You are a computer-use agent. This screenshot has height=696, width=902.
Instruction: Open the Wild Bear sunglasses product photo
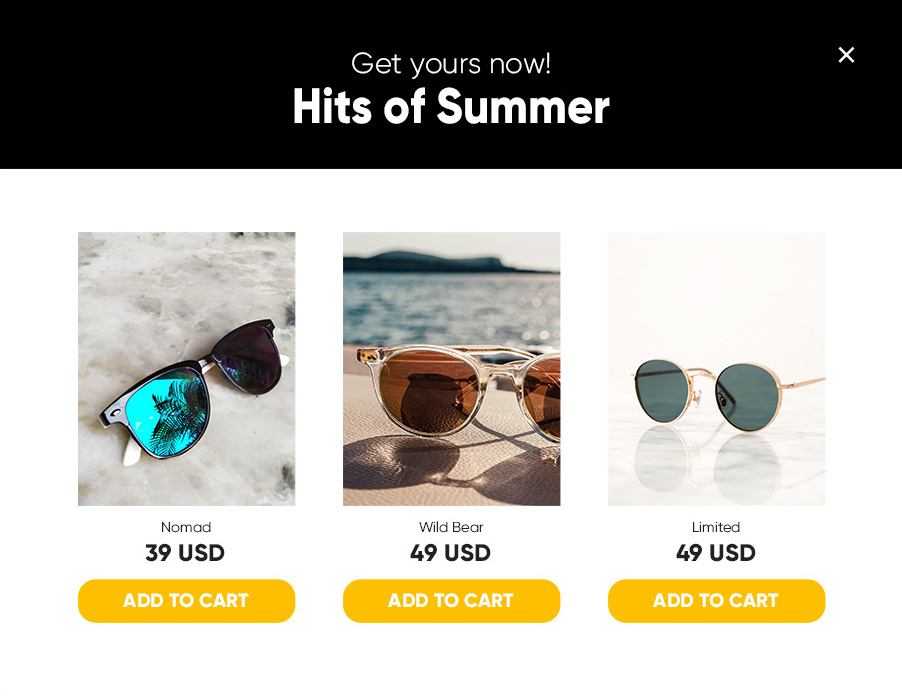point(452,369)
